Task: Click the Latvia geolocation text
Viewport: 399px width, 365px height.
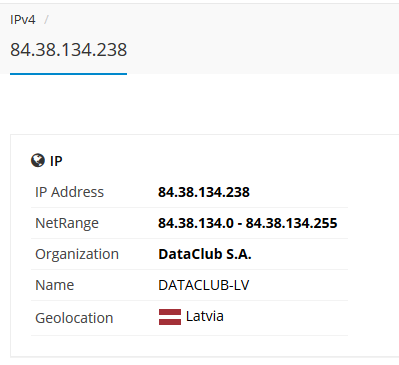Action: click(205, 316)
